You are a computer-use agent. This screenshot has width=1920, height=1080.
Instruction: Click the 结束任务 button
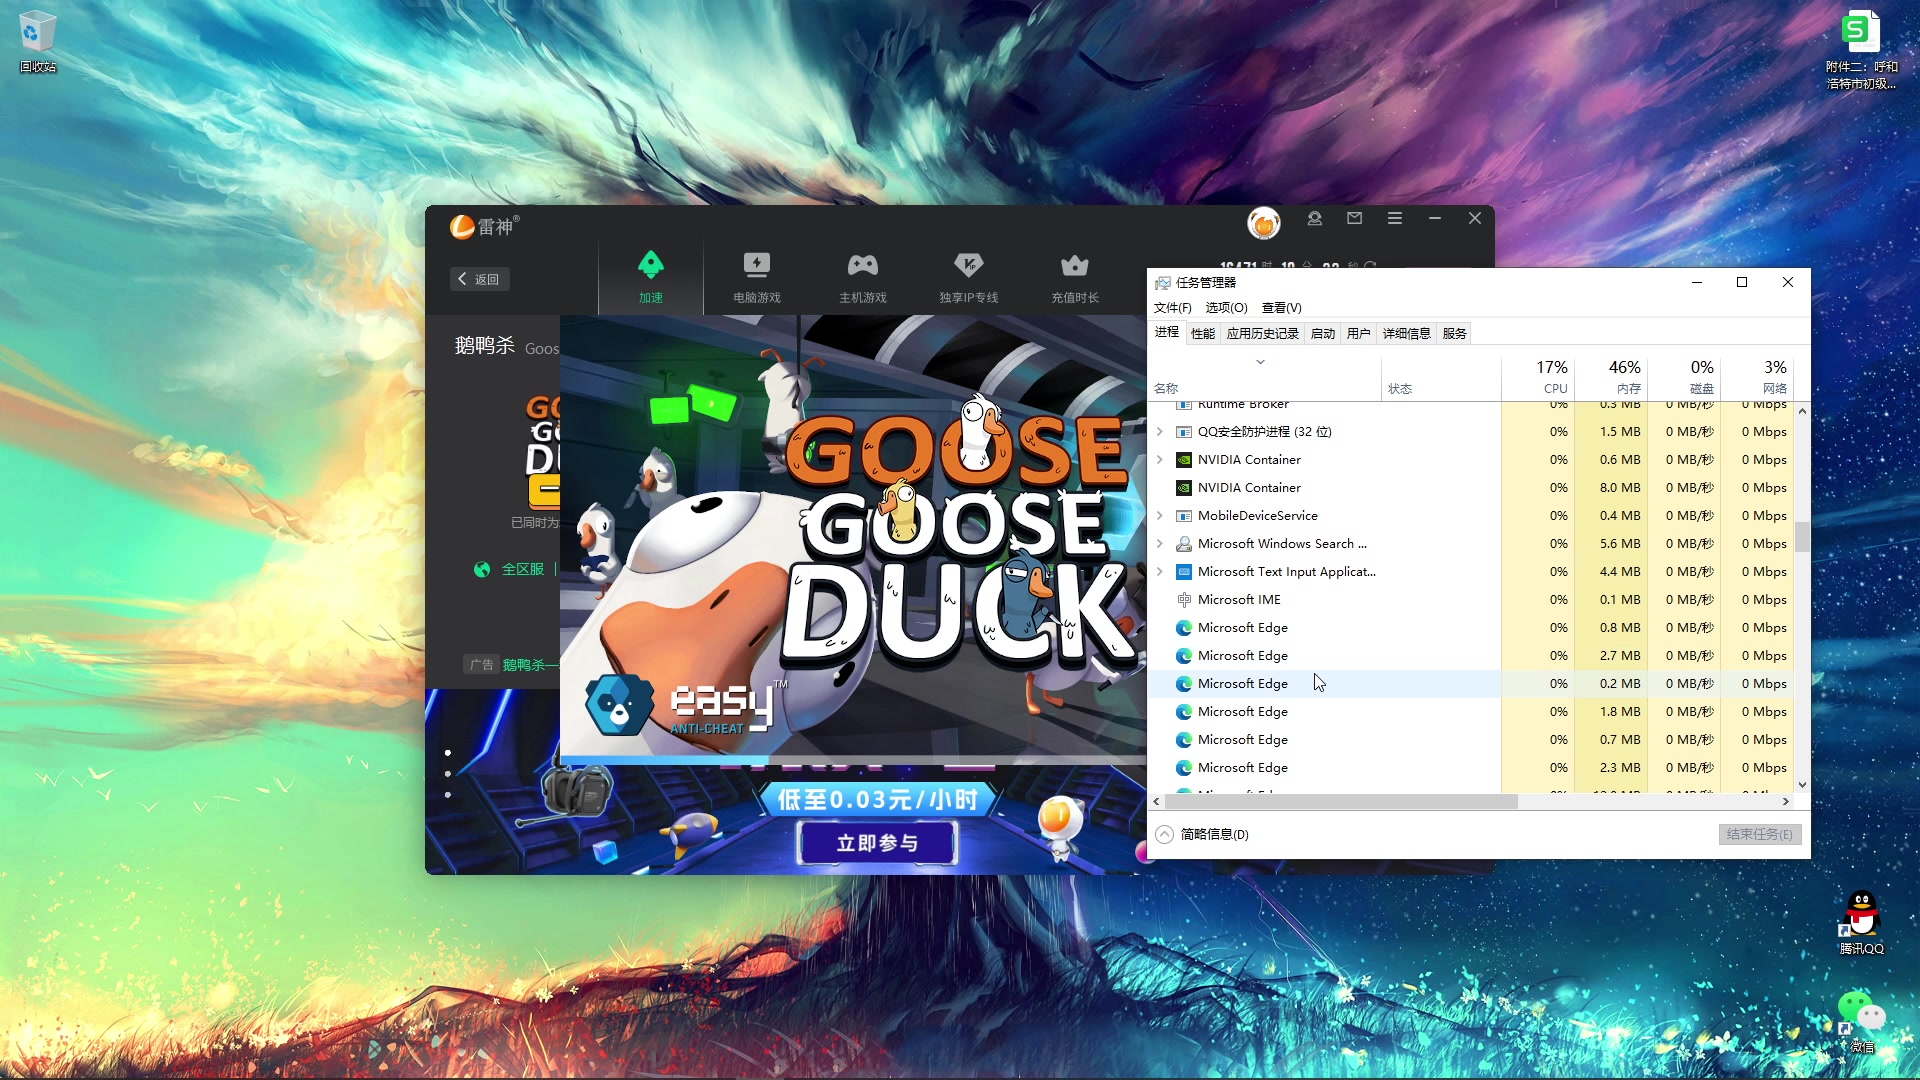[1759, 834]
